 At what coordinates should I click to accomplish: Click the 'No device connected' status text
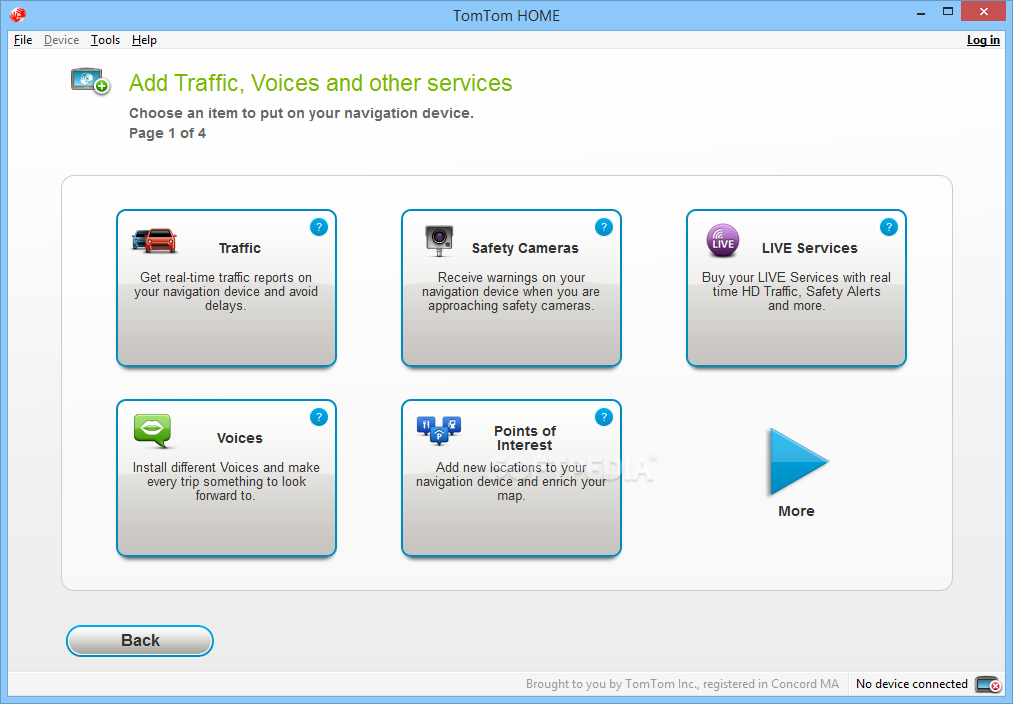(912, 684)
